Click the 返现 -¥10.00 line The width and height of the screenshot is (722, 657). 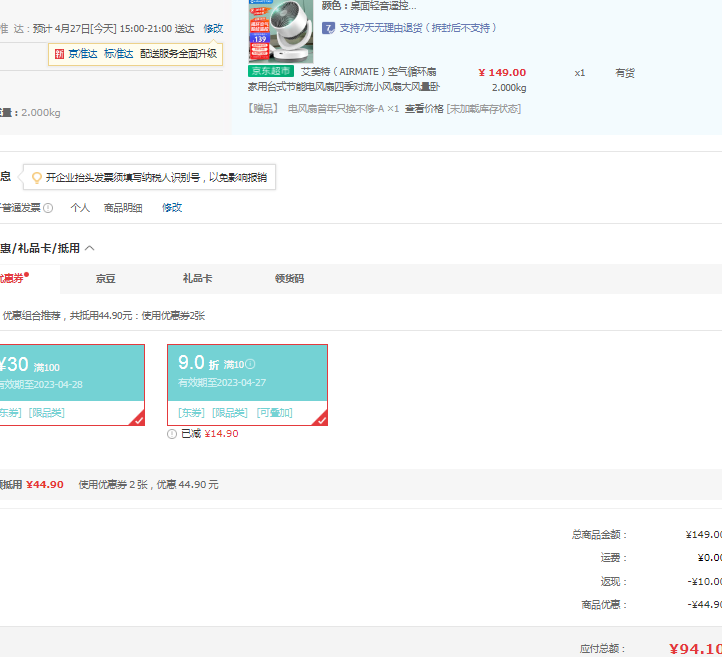point(661,581)
